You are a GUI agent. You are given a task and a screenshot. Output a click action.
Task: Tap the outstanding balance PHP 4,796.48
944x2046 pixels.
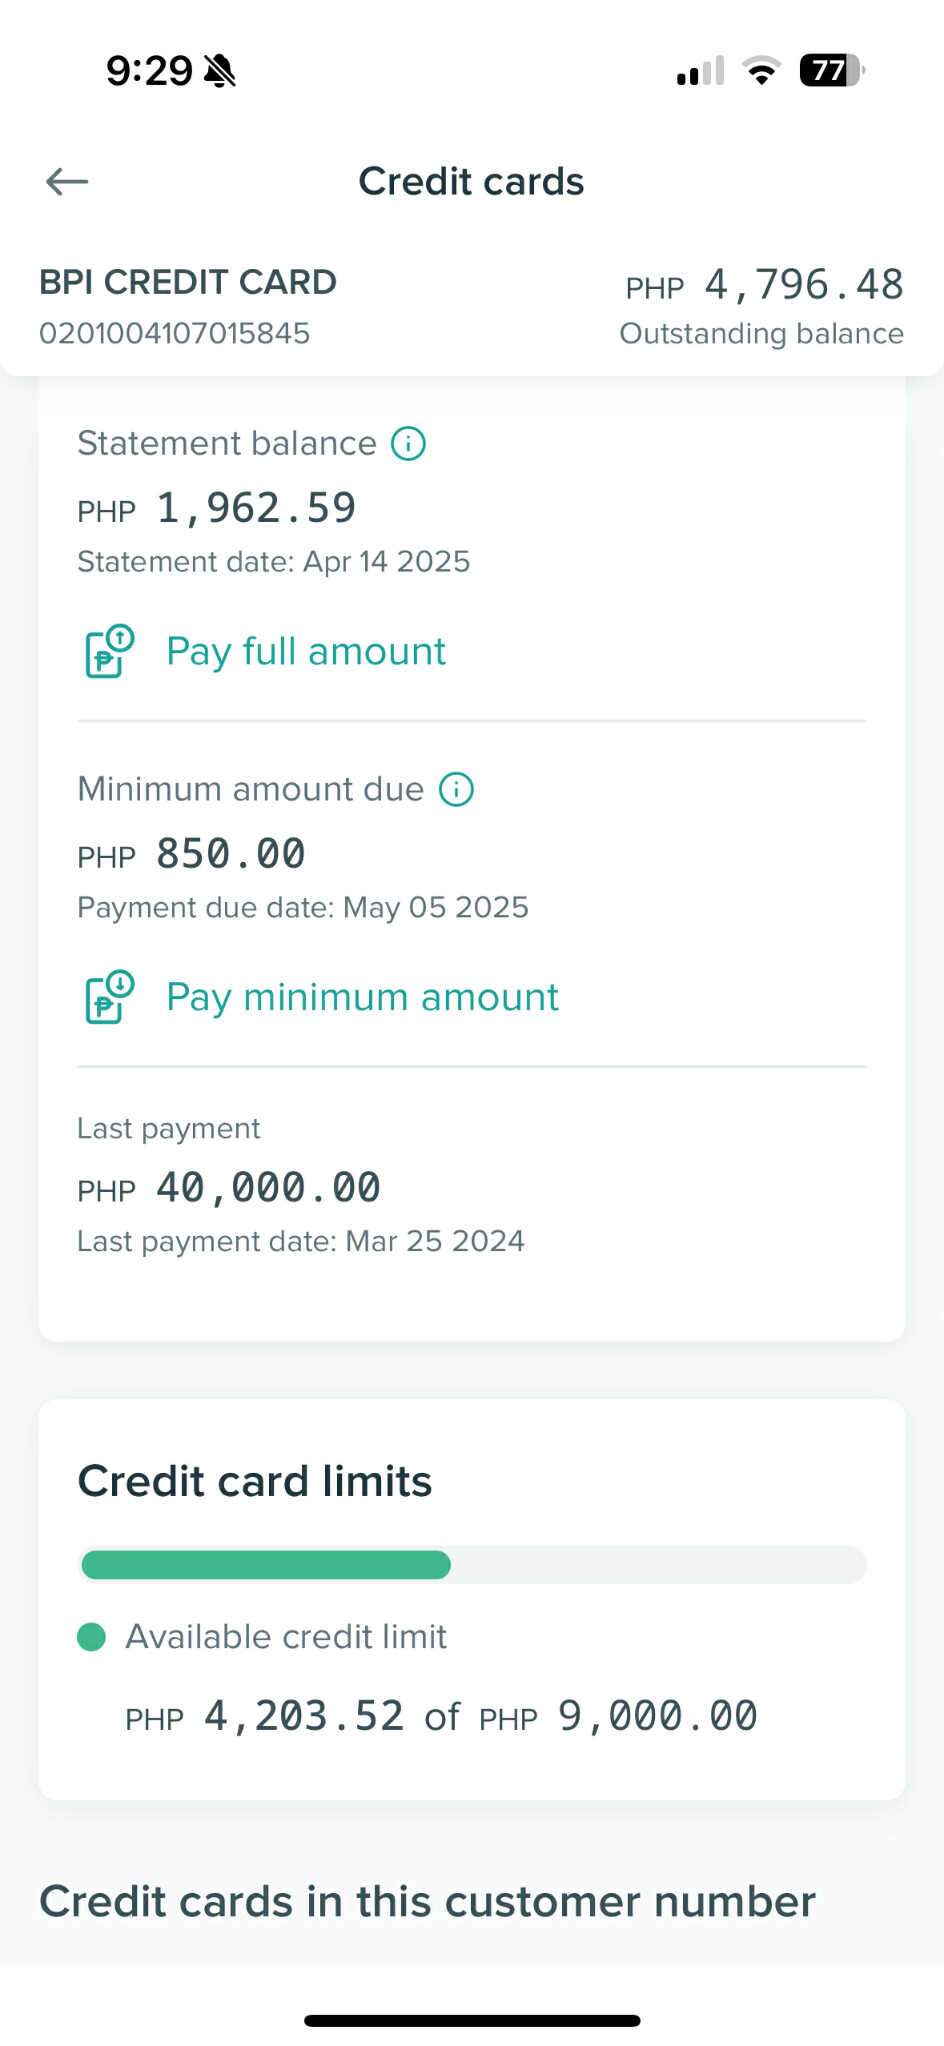click(x=764, y=285)
